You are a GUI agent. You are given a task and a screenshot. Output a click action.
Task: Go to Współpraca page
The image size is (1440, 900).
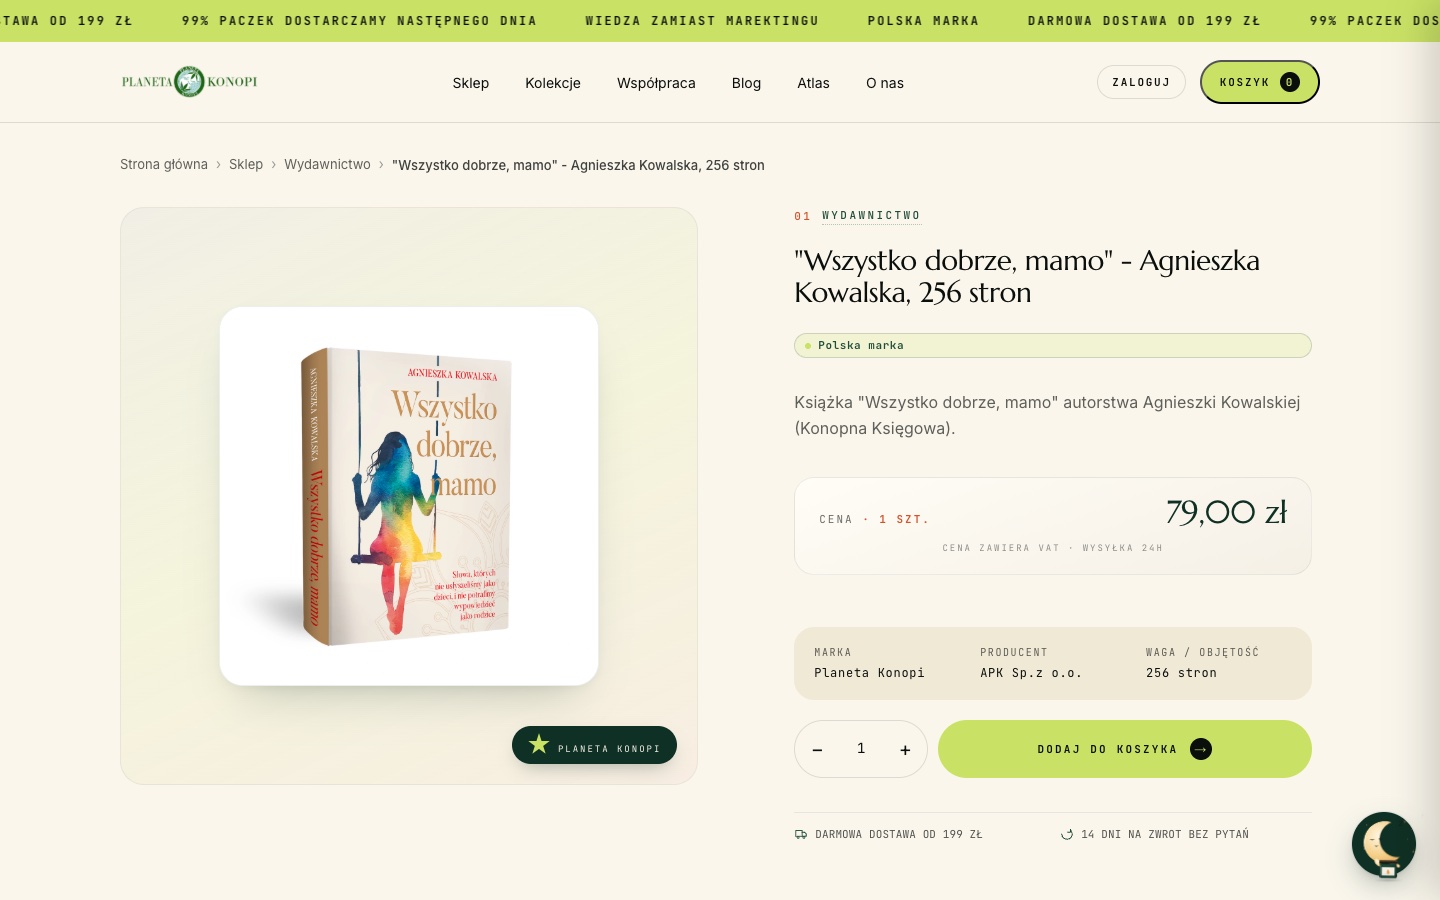pos(656,83)
